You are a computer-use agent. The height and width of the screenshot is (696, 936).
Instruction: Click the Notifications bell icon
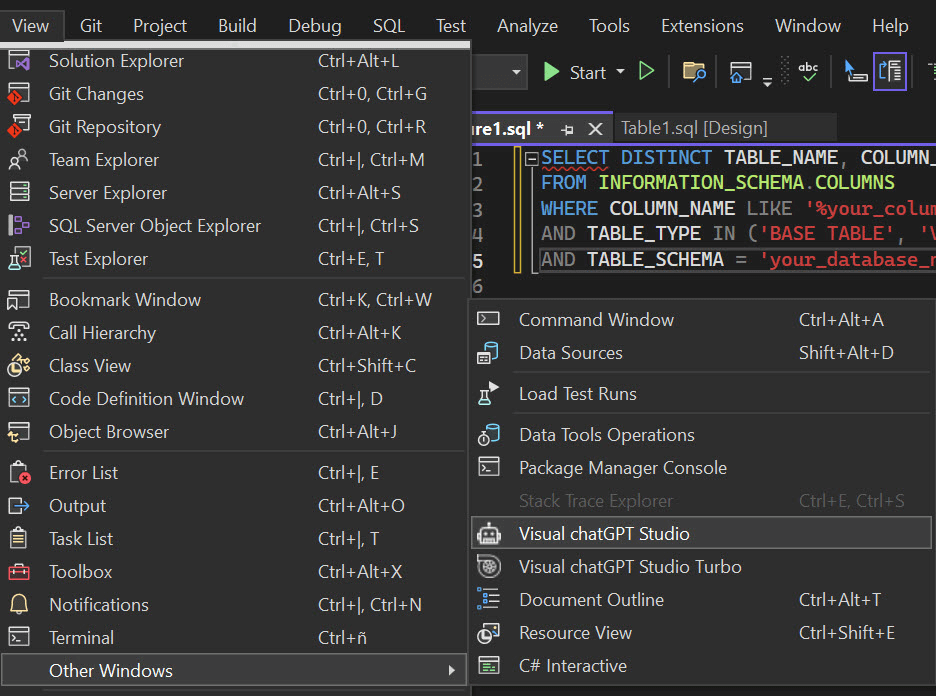(x=19, y=605)
